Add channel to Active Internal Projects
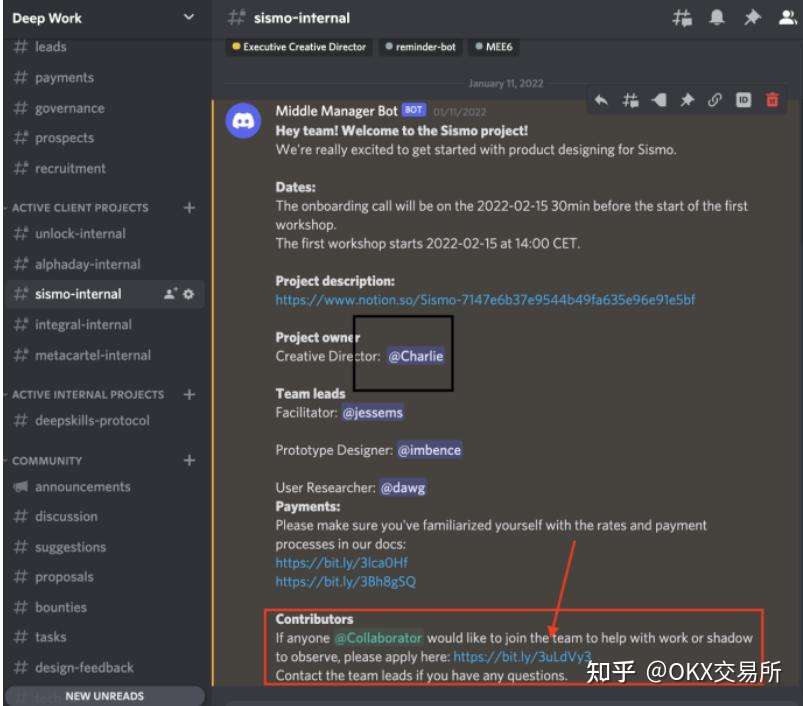Image resolution: width=803 pixels, height=706 pixels. pyautogui.click(x=189, y=395)
